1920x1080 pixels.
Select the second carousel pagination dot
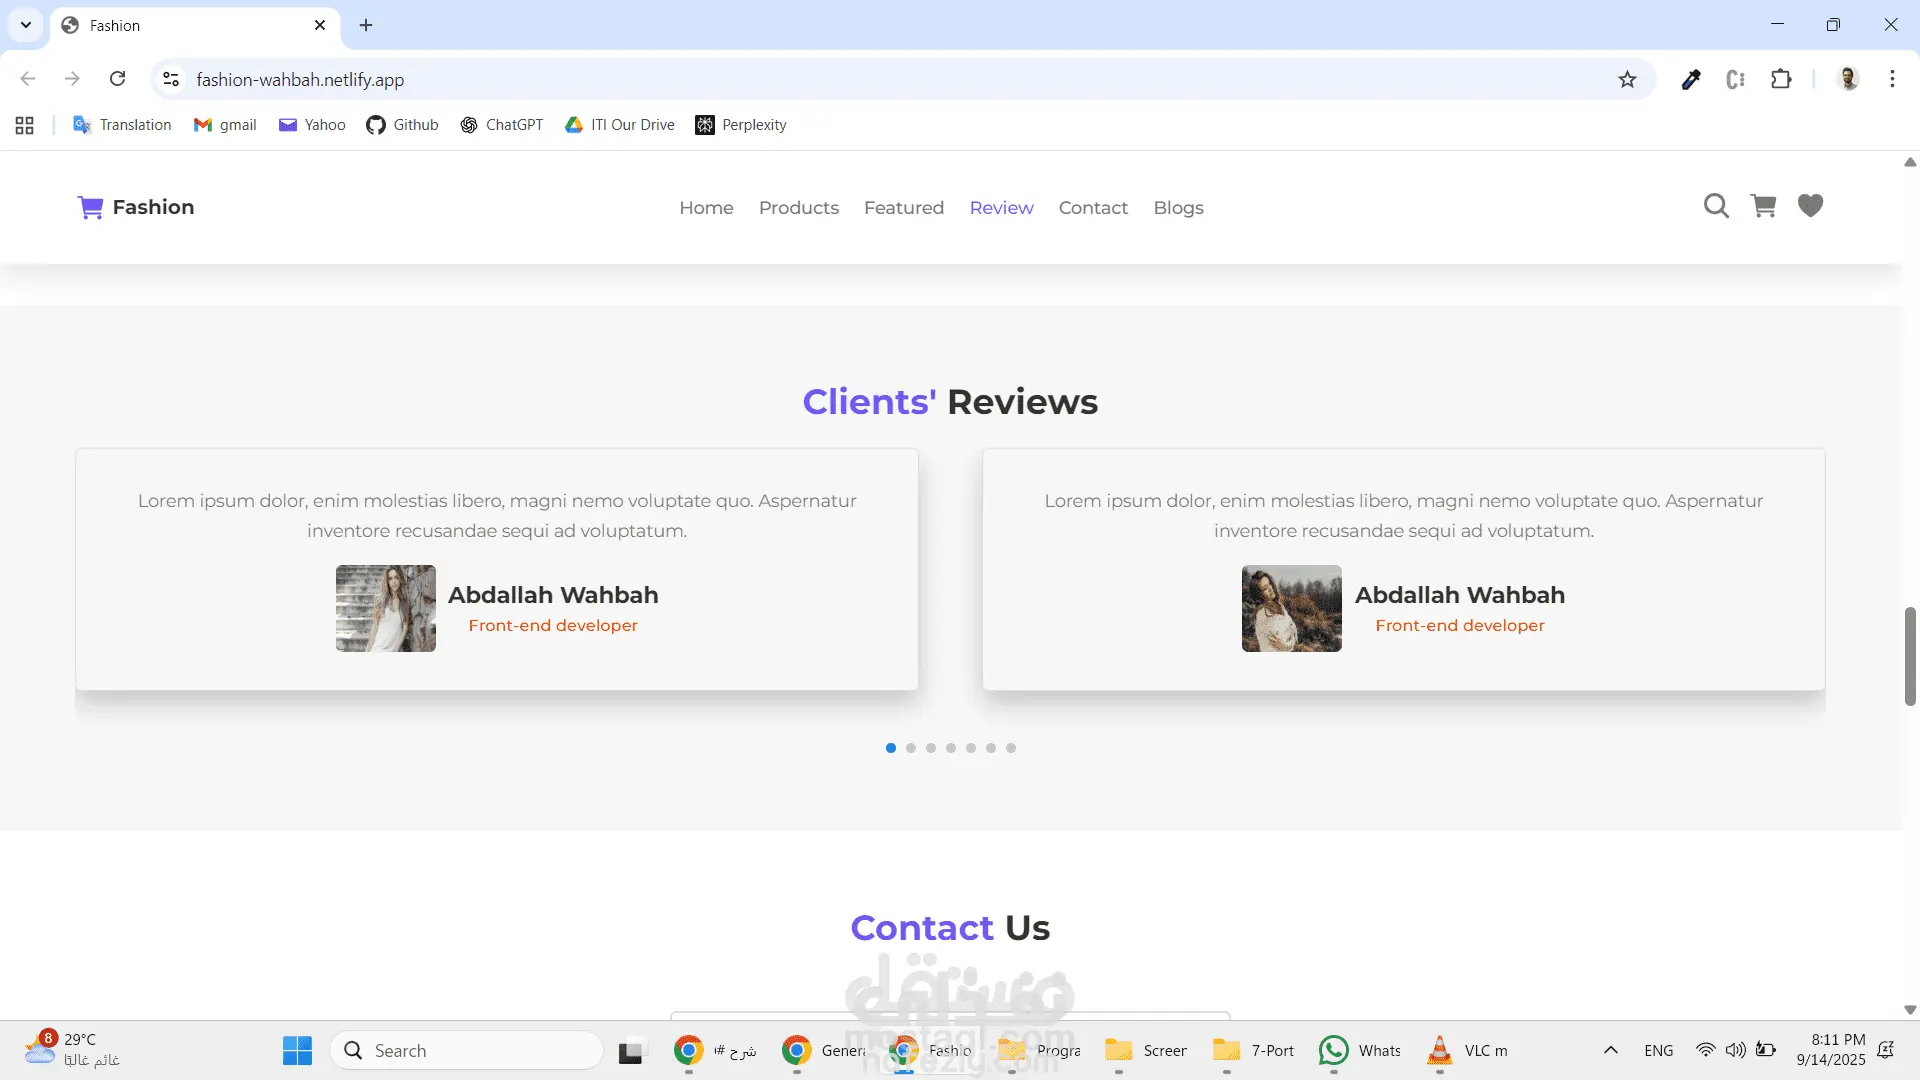pos(911,748)
